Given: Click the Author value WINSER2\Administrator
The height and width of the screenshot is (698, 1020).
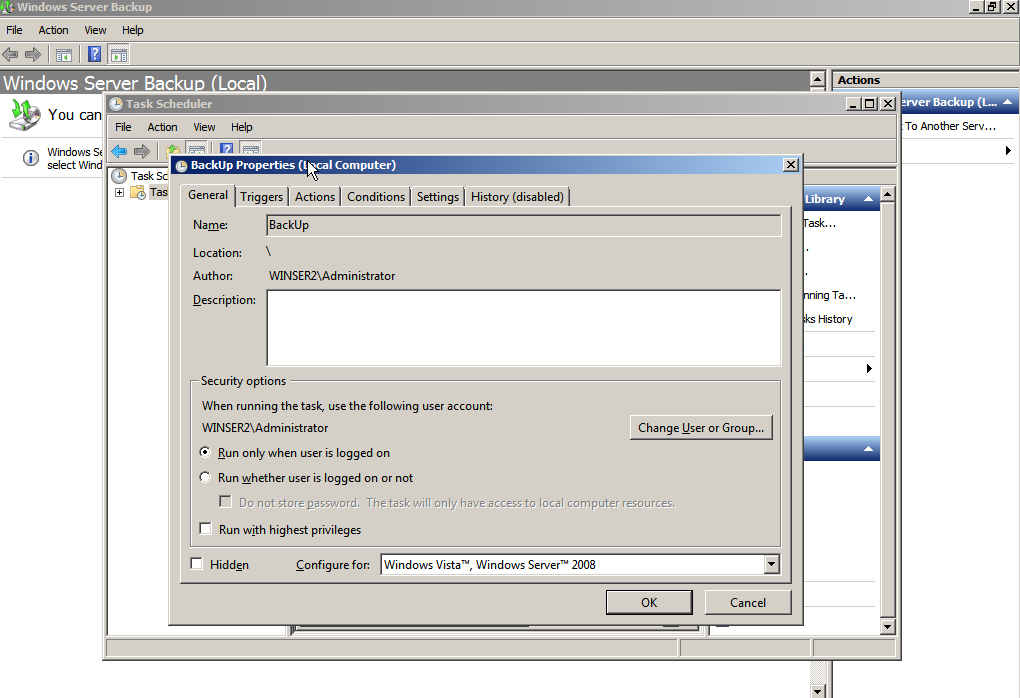Looking at the screenshot, I should (332, 276).
